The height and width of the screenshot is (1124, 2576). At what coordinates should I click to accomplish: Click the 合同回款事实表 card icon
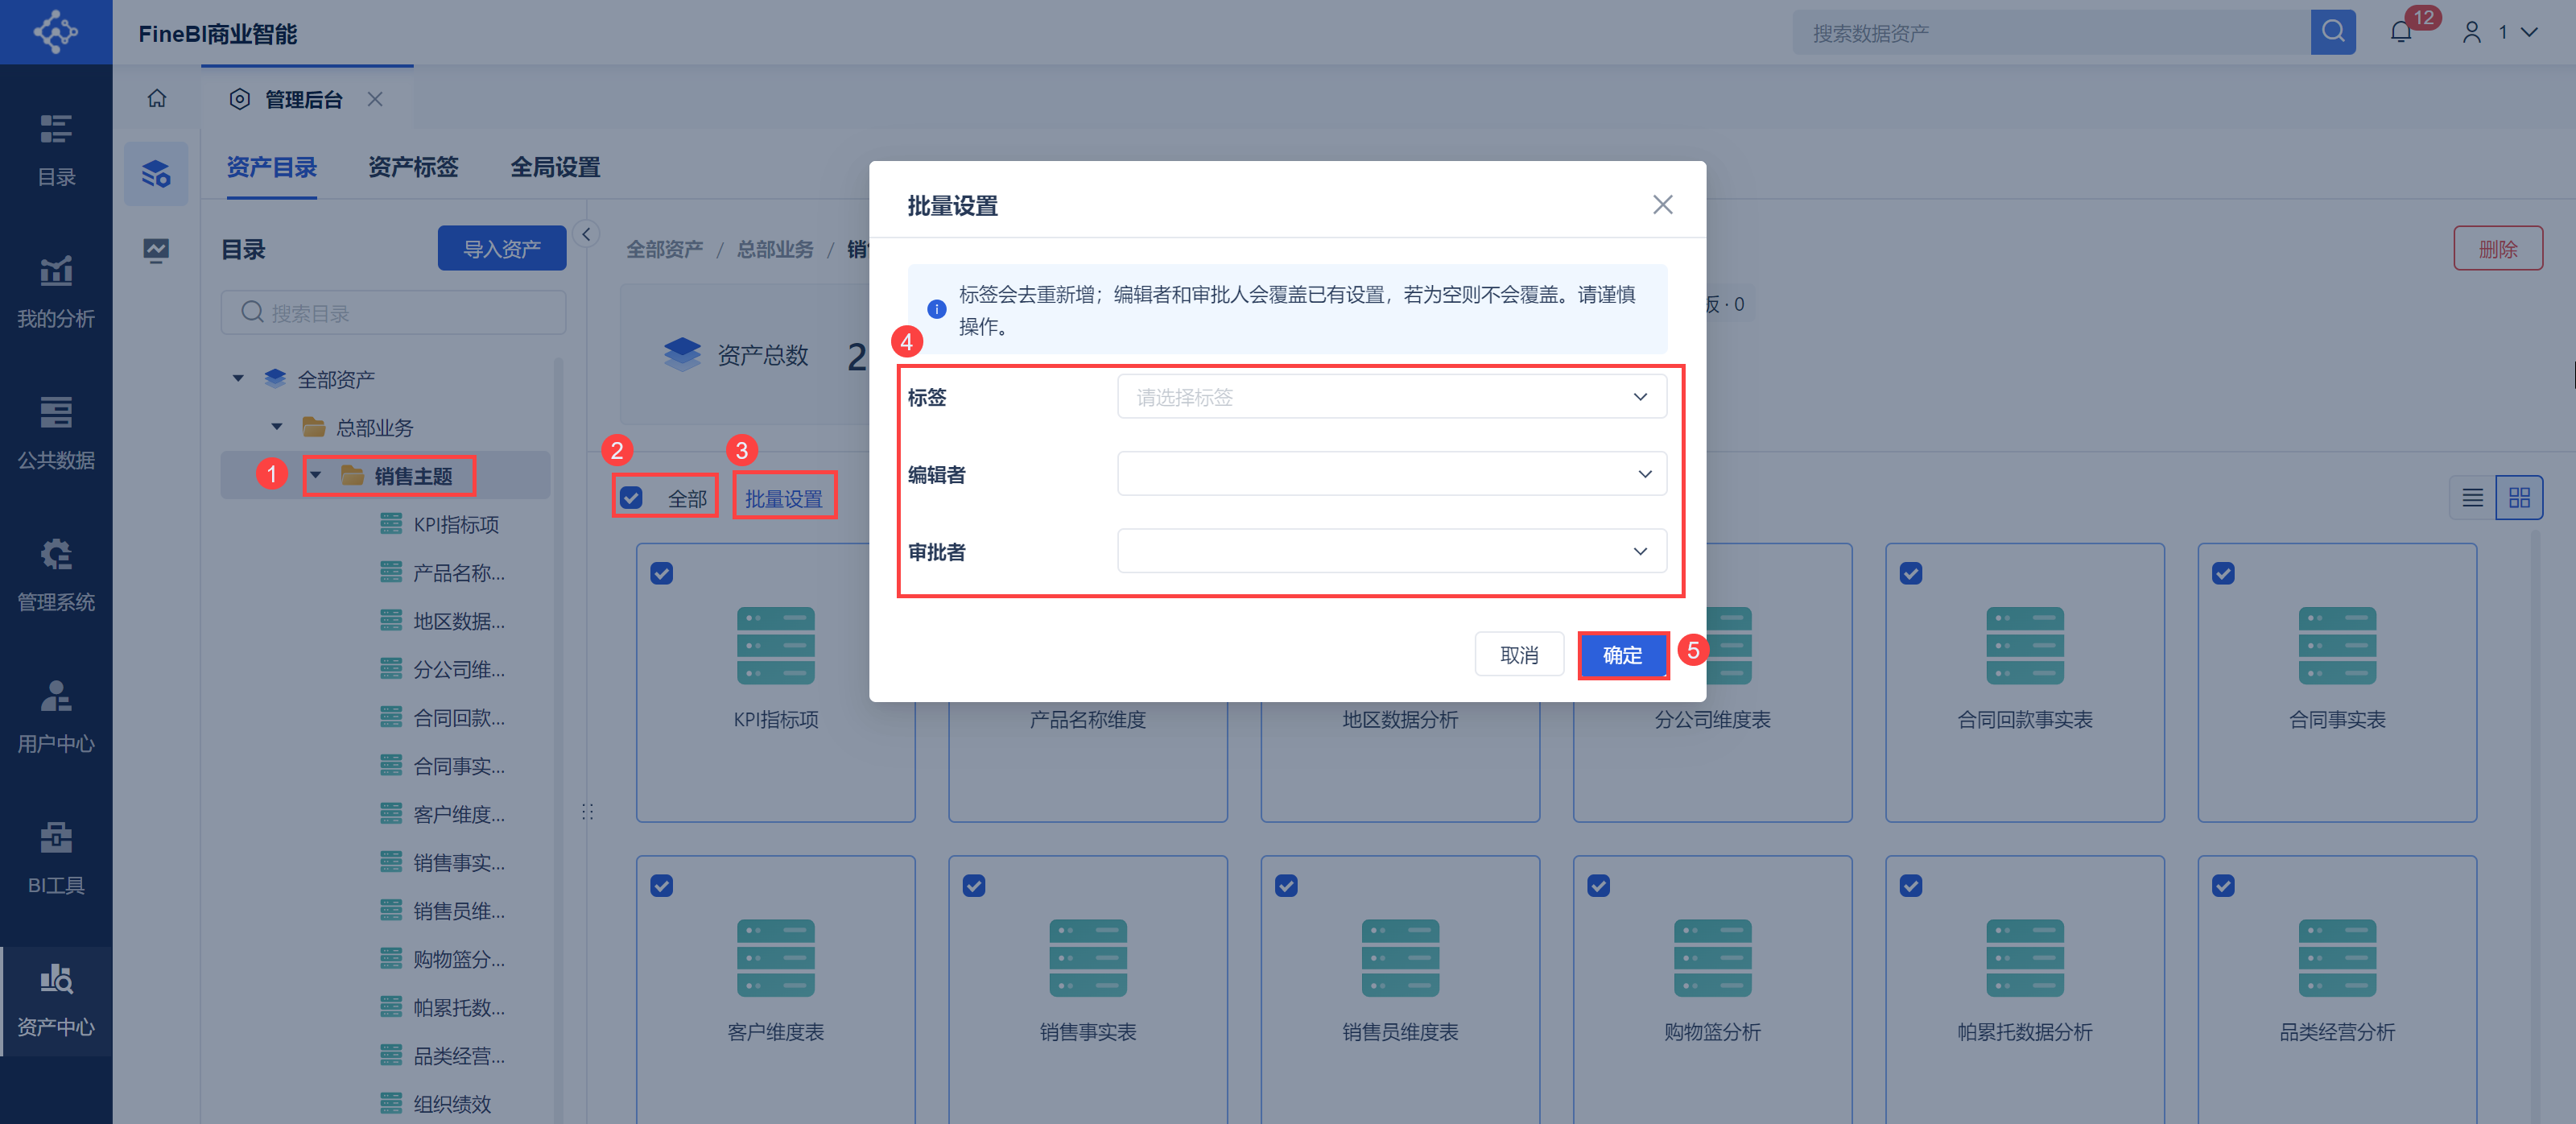click(x=2025, y=646)
